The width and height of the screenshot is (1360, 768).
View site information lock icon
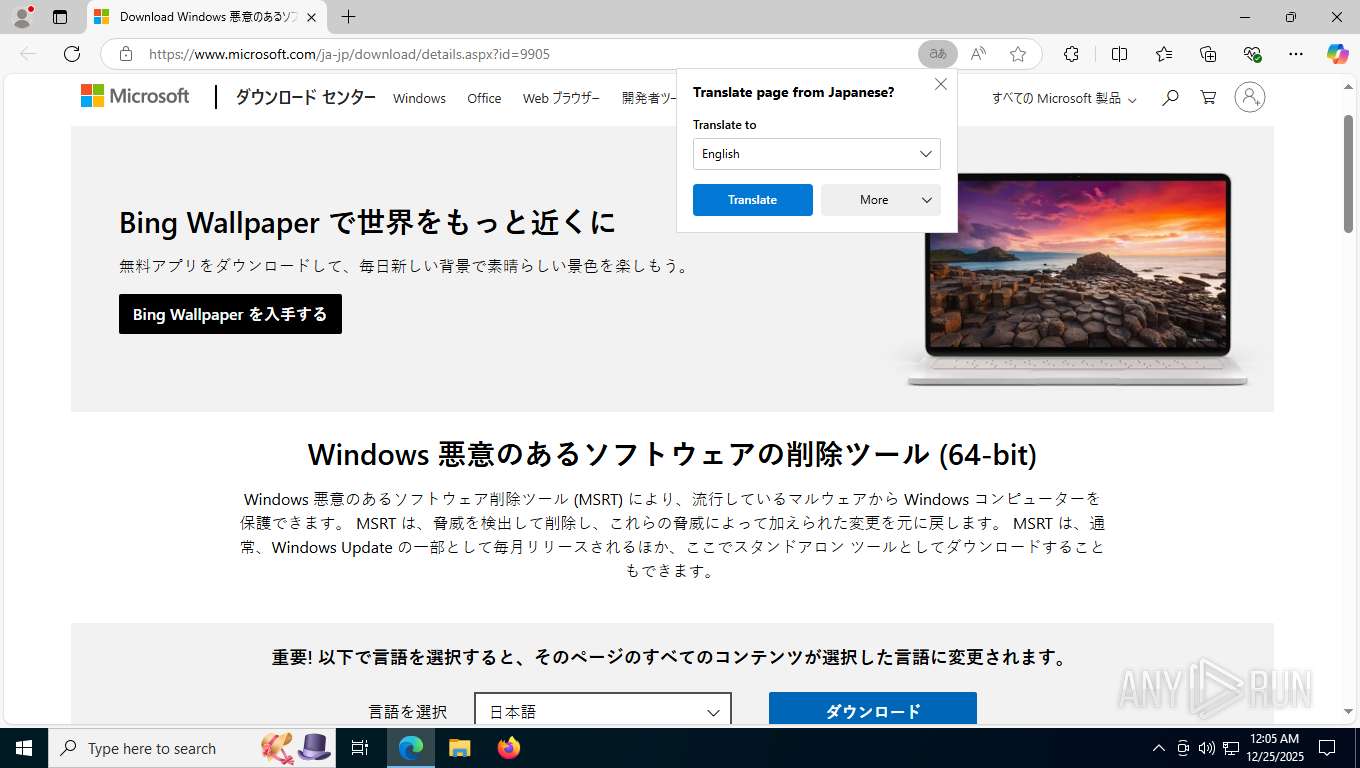click(x=126, y=54)
